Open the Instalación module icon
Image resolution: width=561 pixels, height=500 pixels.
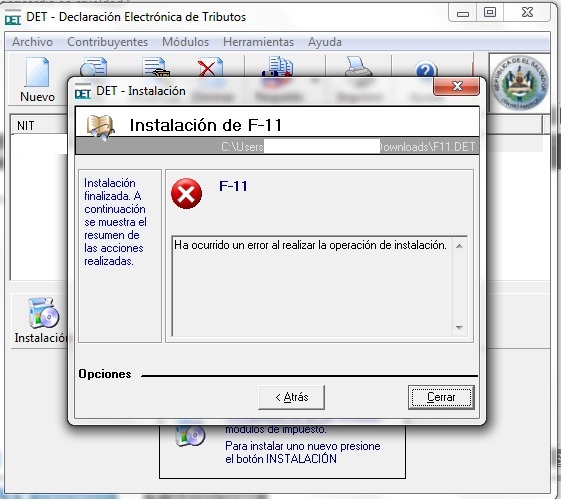click(43, 313)
